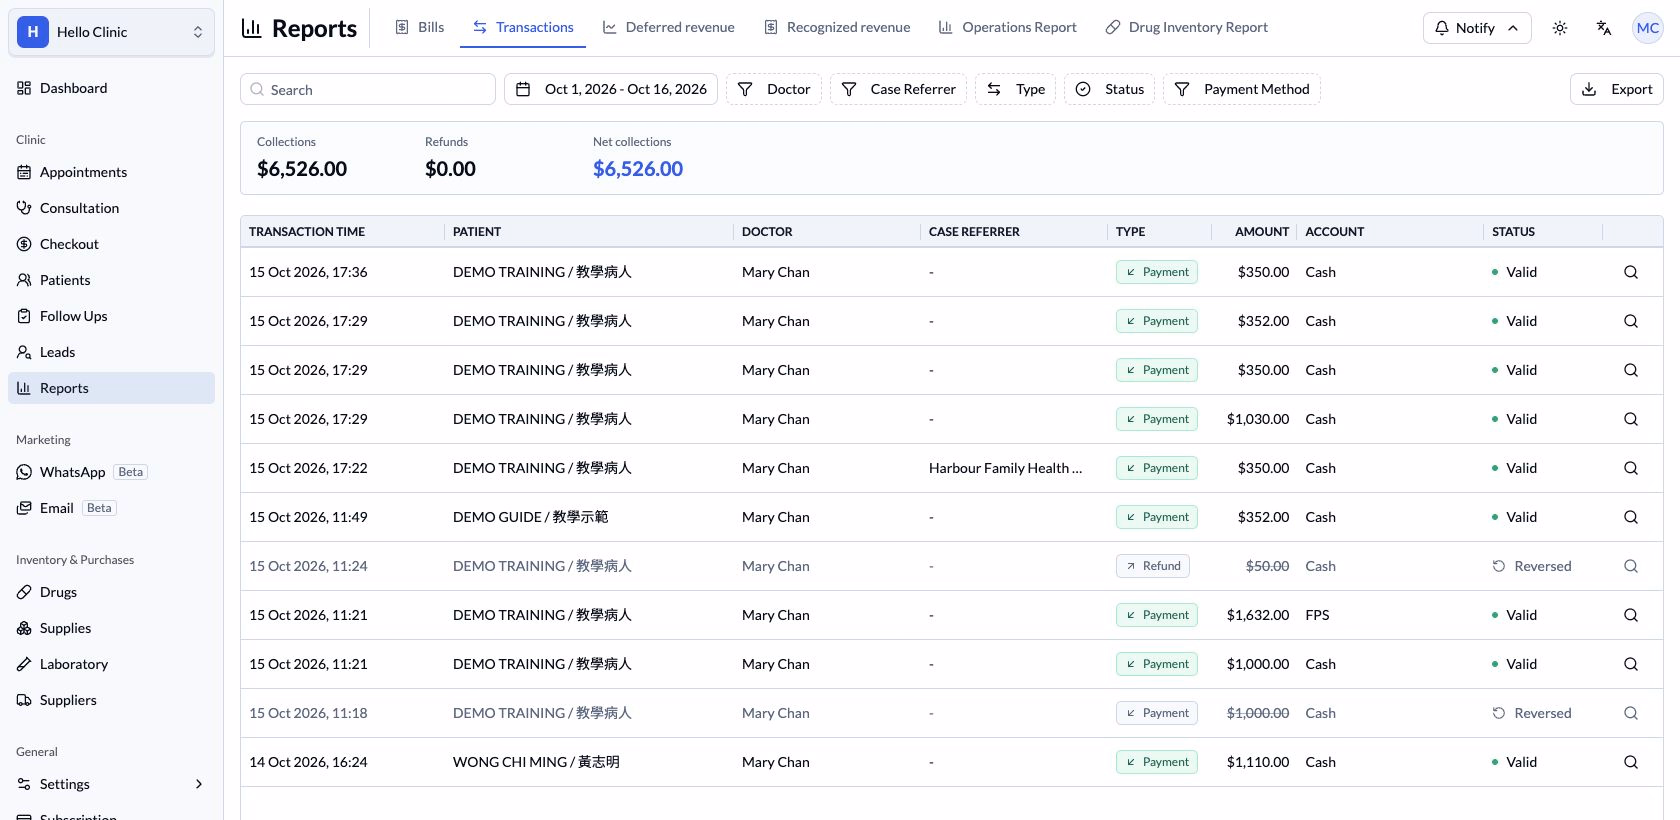The height and width of the screenshot is (820, 1680).
Task: Open Dashboard from the sidebar
Action: (111, 88)
